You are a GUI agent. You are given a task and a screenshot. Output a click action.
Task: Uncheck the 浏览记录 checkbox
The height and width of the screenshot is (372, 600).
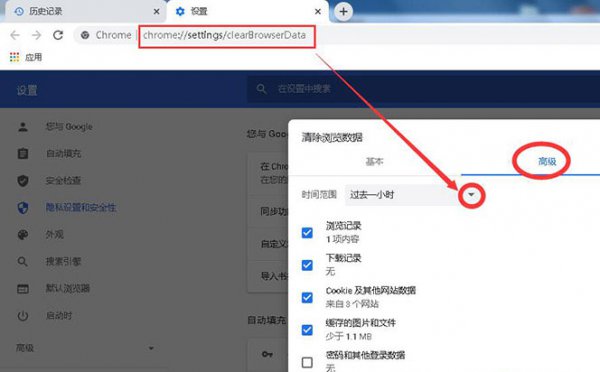coord(307,233)
